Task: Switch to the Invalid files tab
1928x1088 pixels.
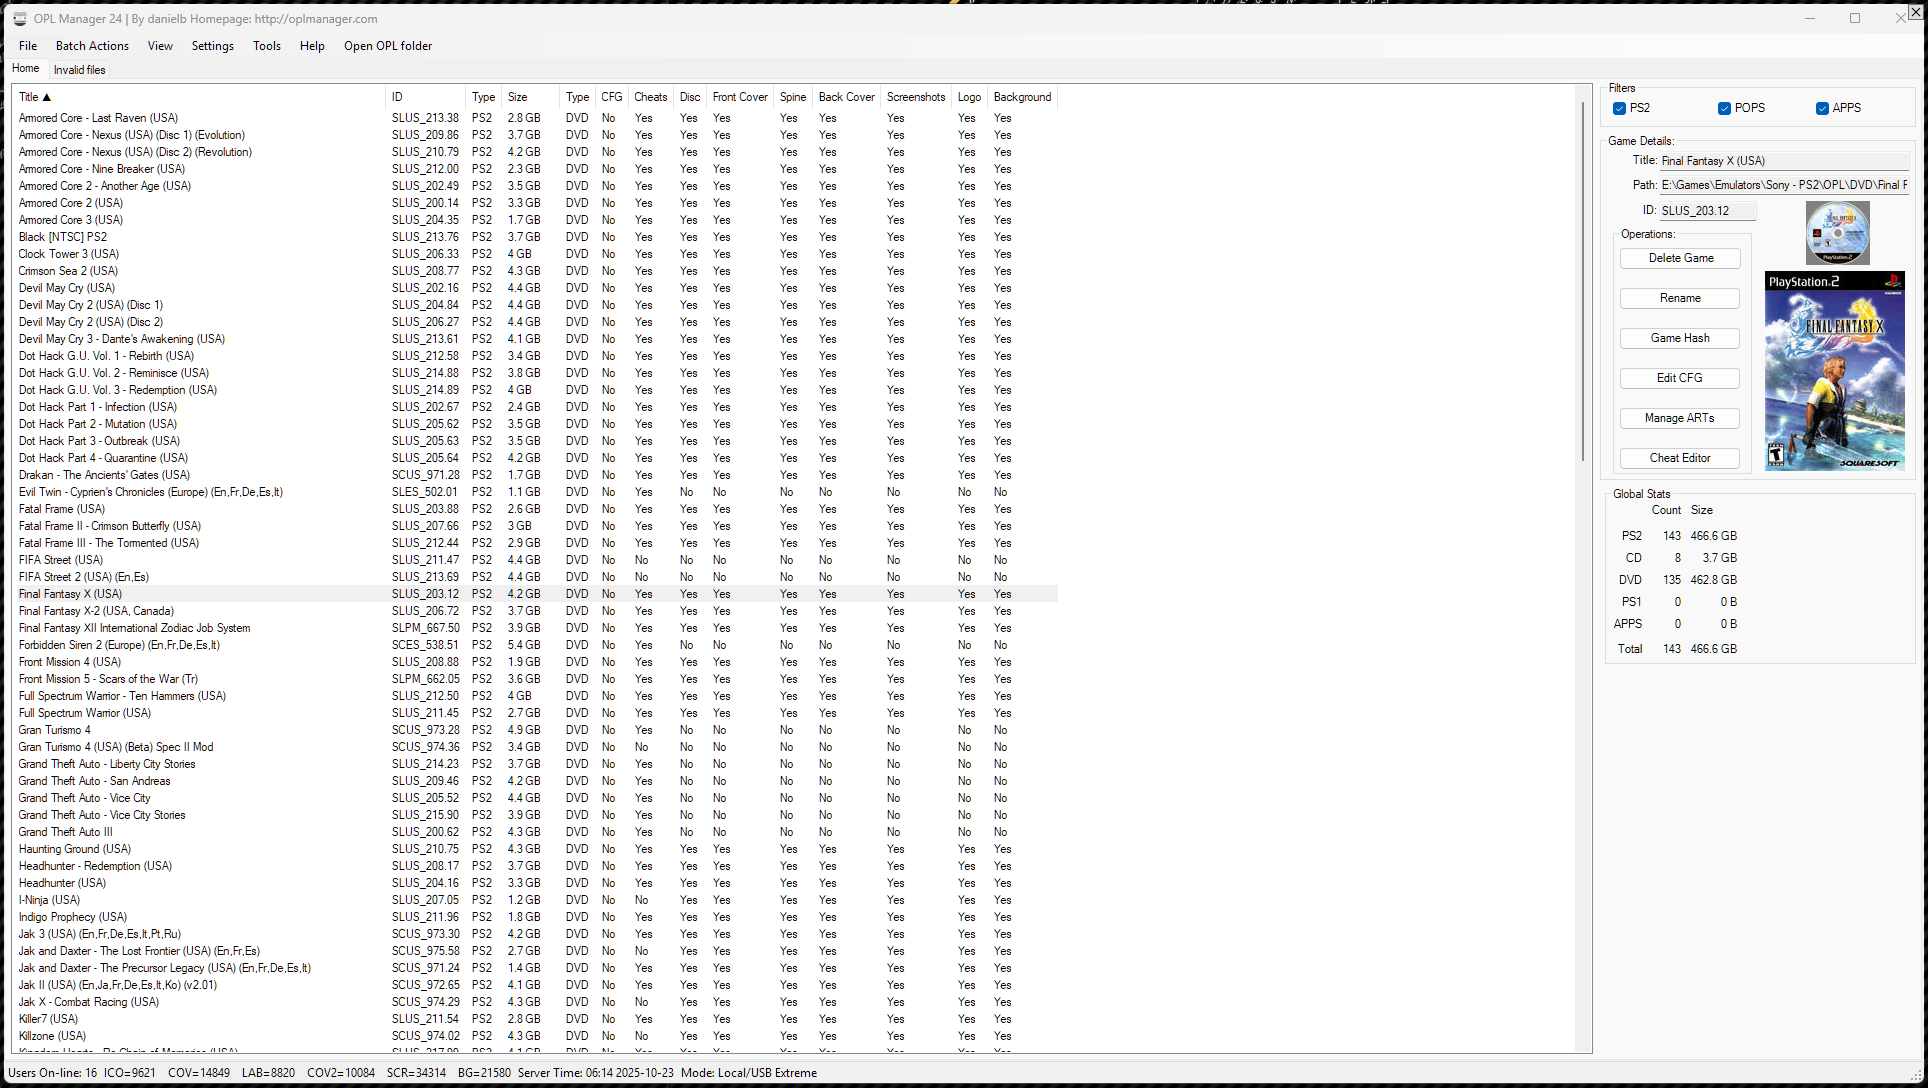Action: tap(80, 70)
